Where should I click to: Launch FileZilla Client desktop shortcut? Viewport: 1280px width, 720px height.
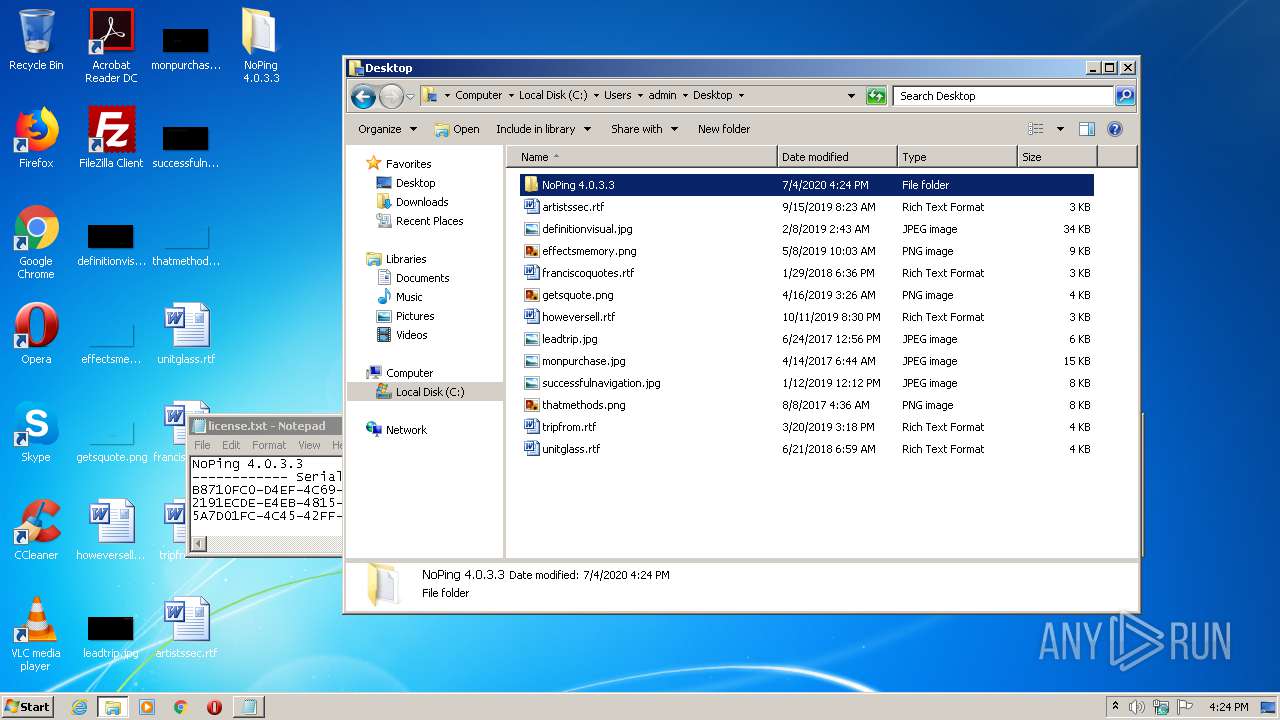click(111, 138)
